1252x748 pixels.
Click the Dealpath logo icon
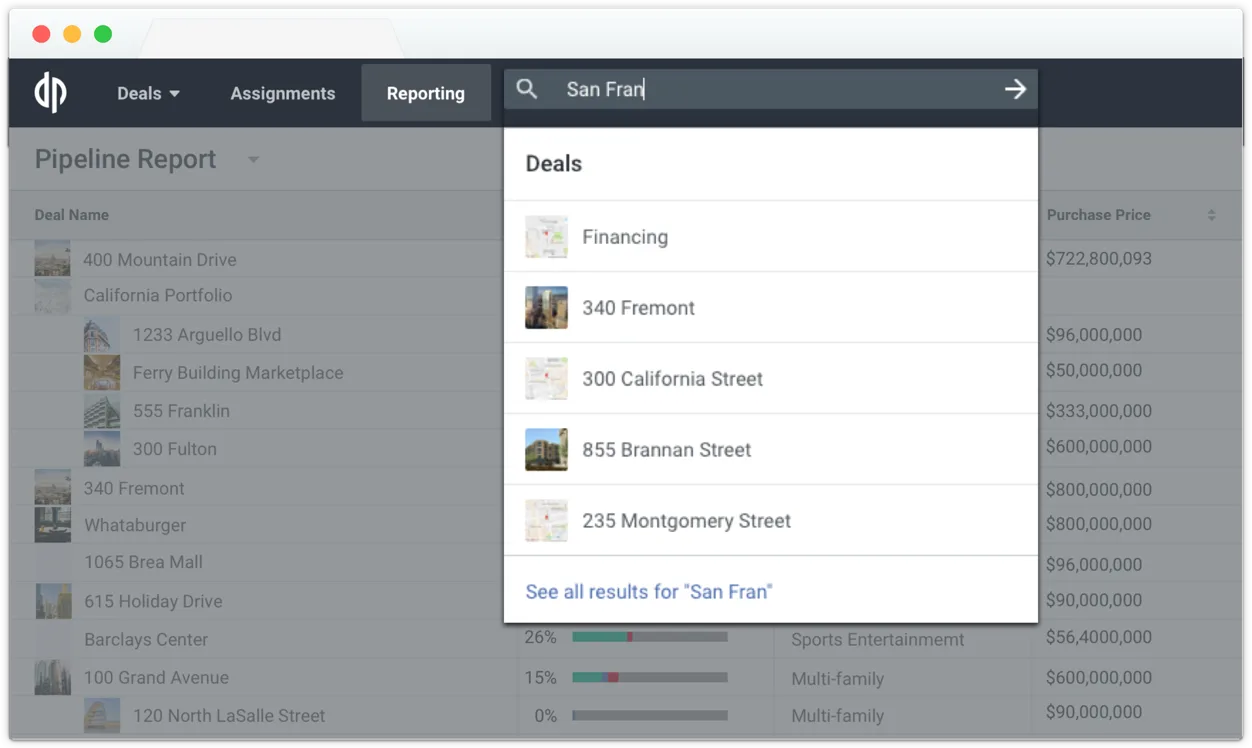49,92
